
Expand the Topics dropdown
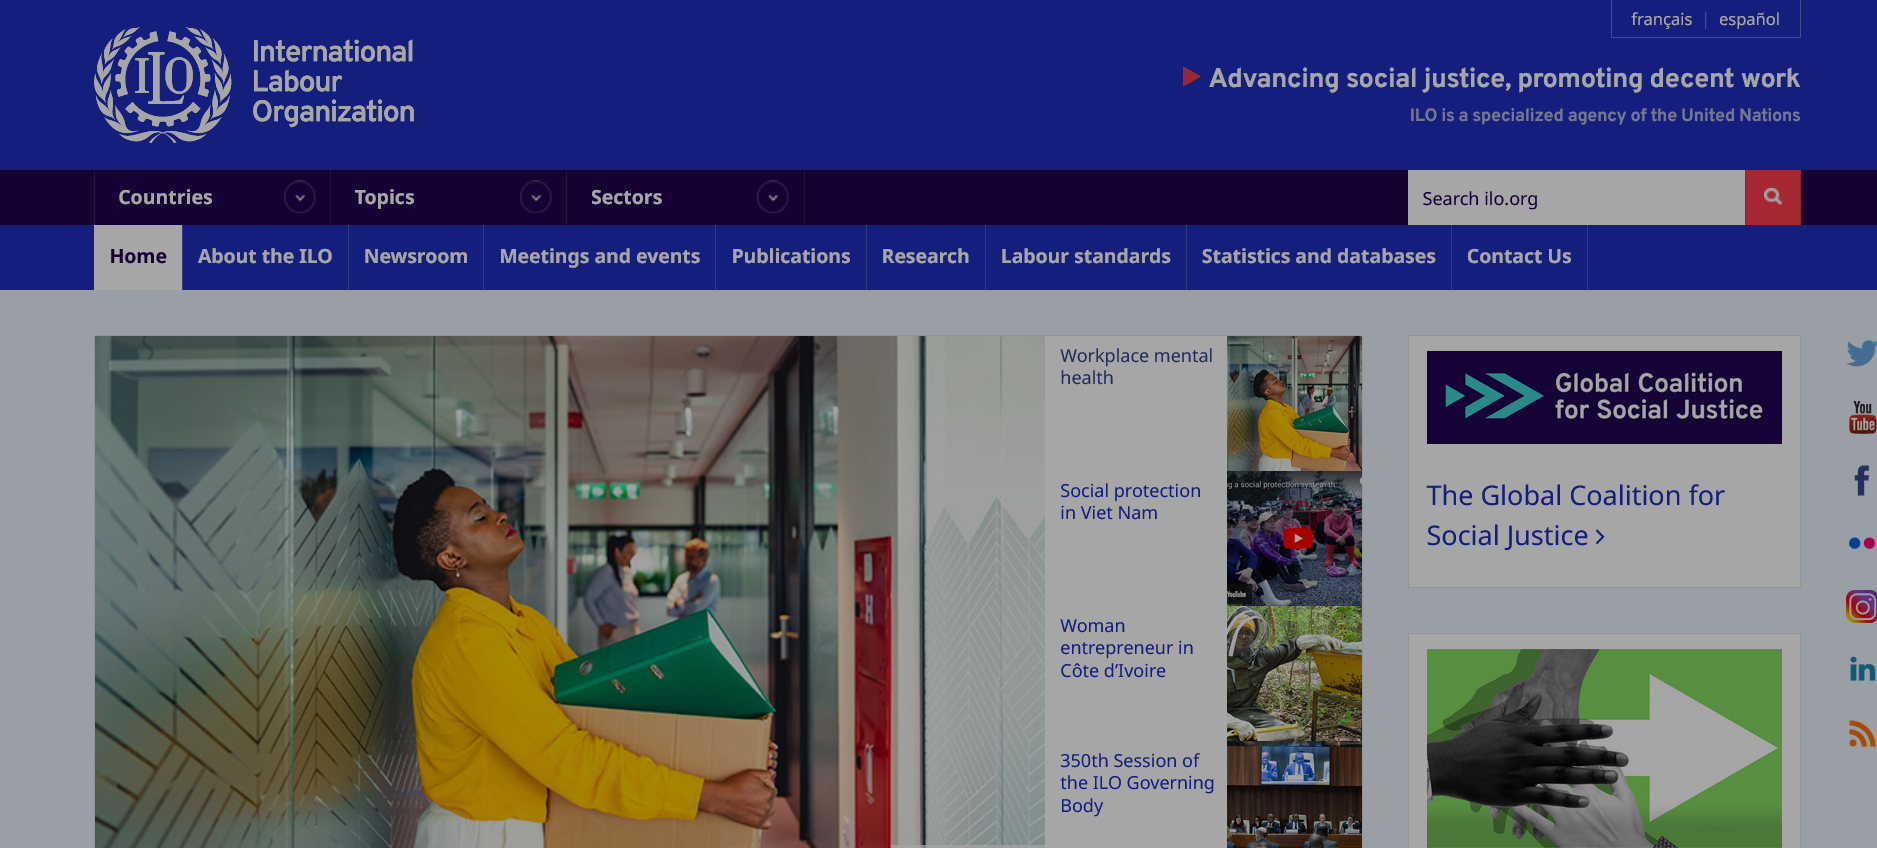click(536, 197)
